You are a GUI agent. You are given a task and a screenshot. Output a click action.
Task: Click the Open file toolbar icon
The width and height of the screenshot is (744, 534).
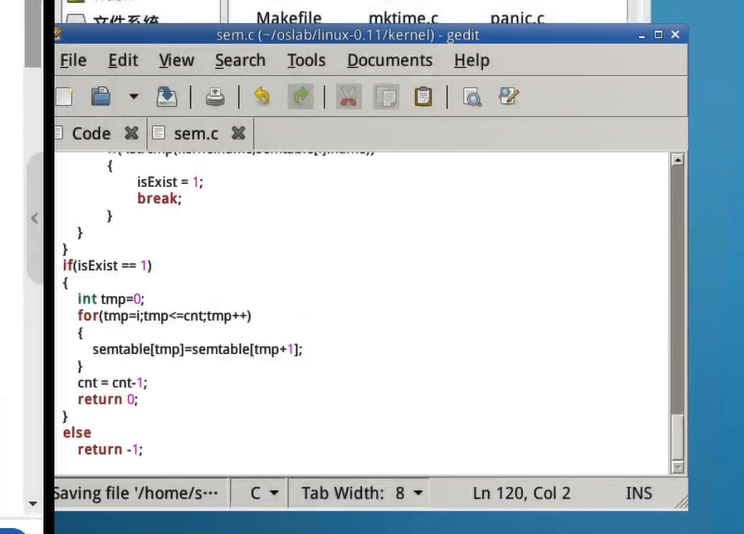(100, 97)
